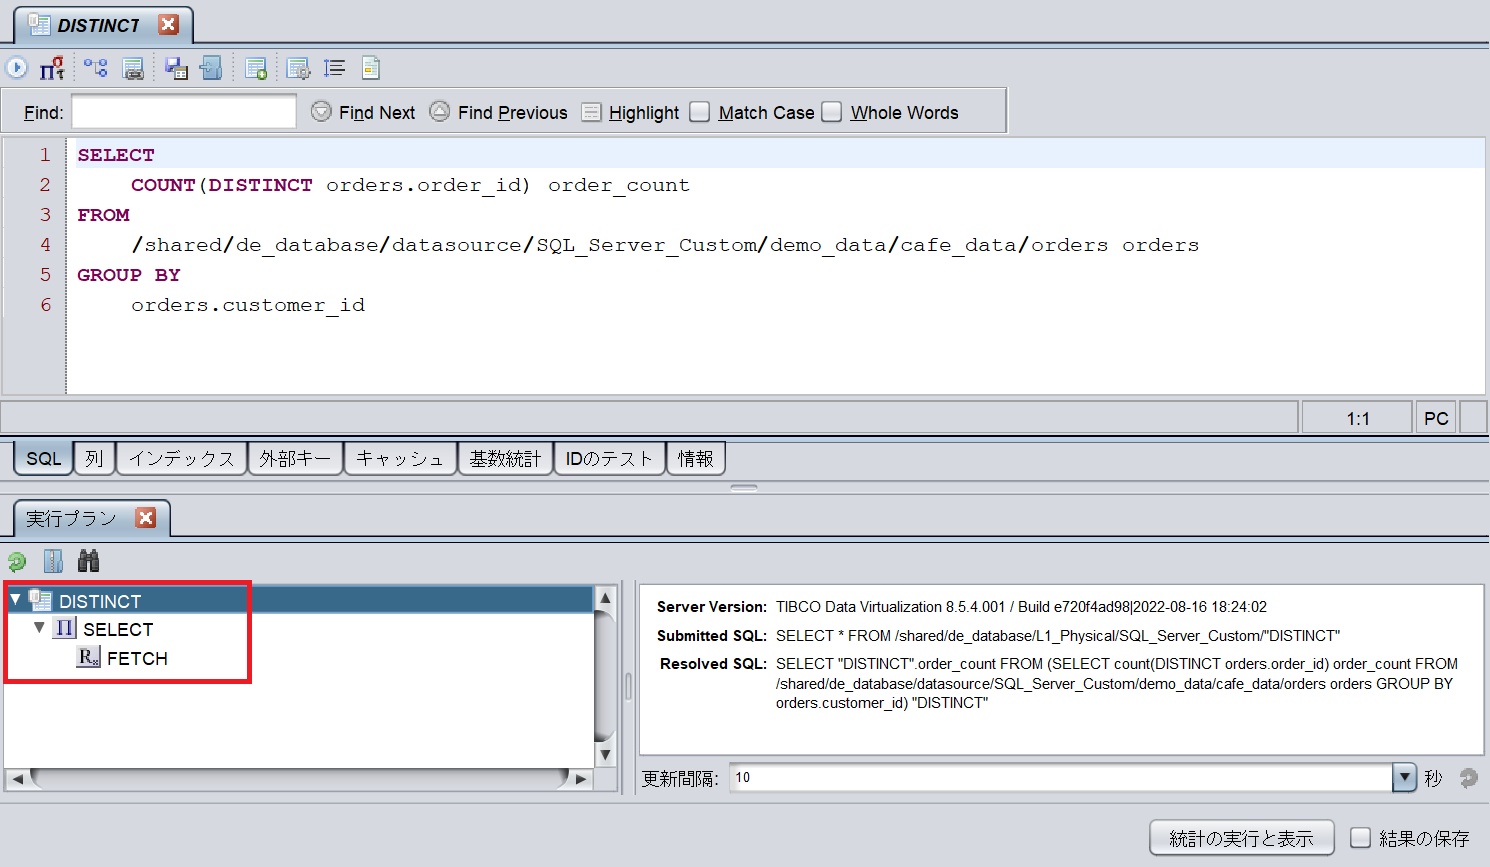Click the plan tree horizontal scrollbar thumb
Viewport: 1490px width, 867px height.
click(x=299, y=778)
